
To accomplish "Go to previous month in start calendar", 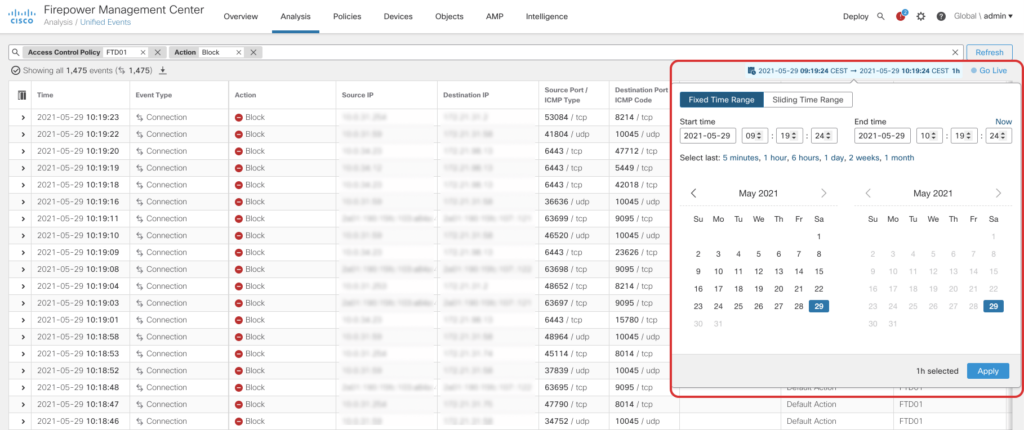I will (x=694, y=193).
